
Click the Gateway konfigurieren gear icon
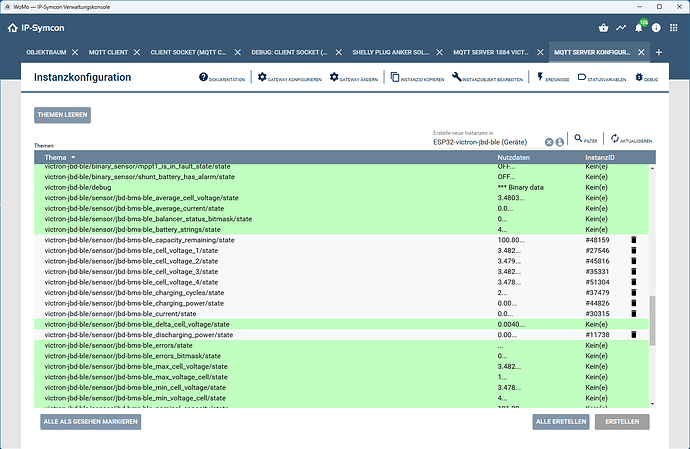tap(262, 77)
